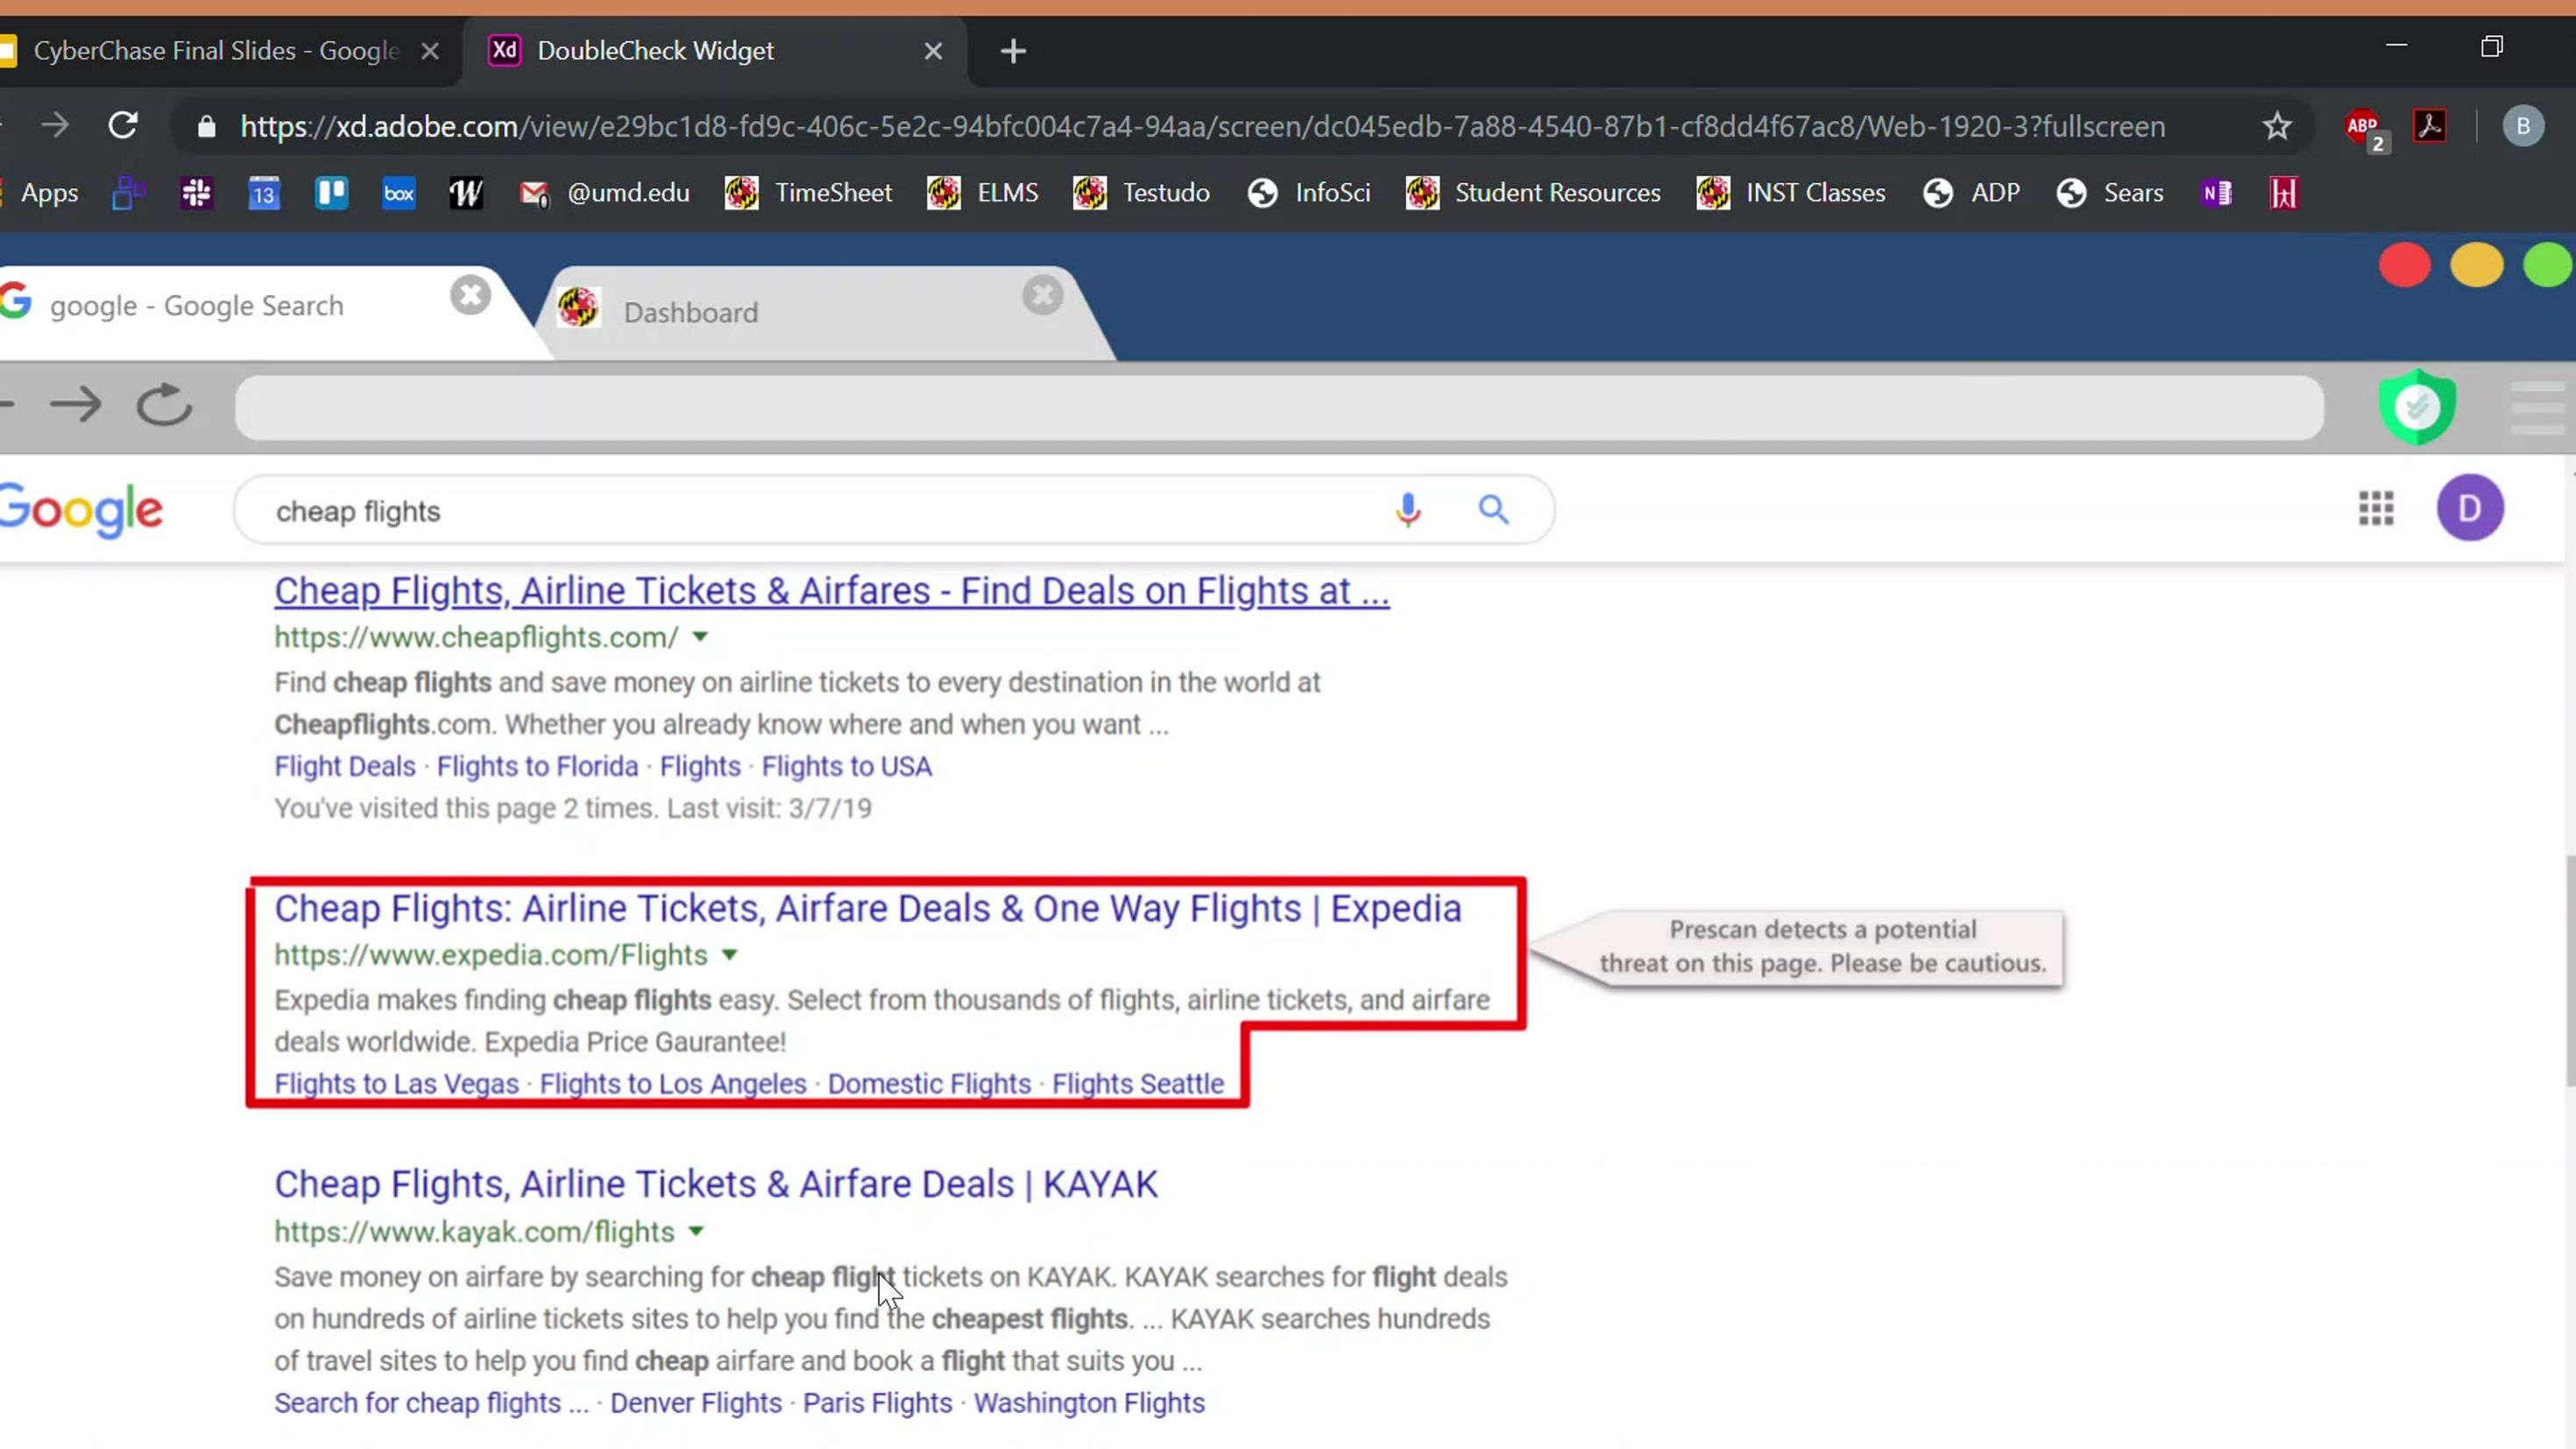2576x1449 pixels.
Task: Bookmark this page with the star icon
Action: click(x=2277, y=126)
